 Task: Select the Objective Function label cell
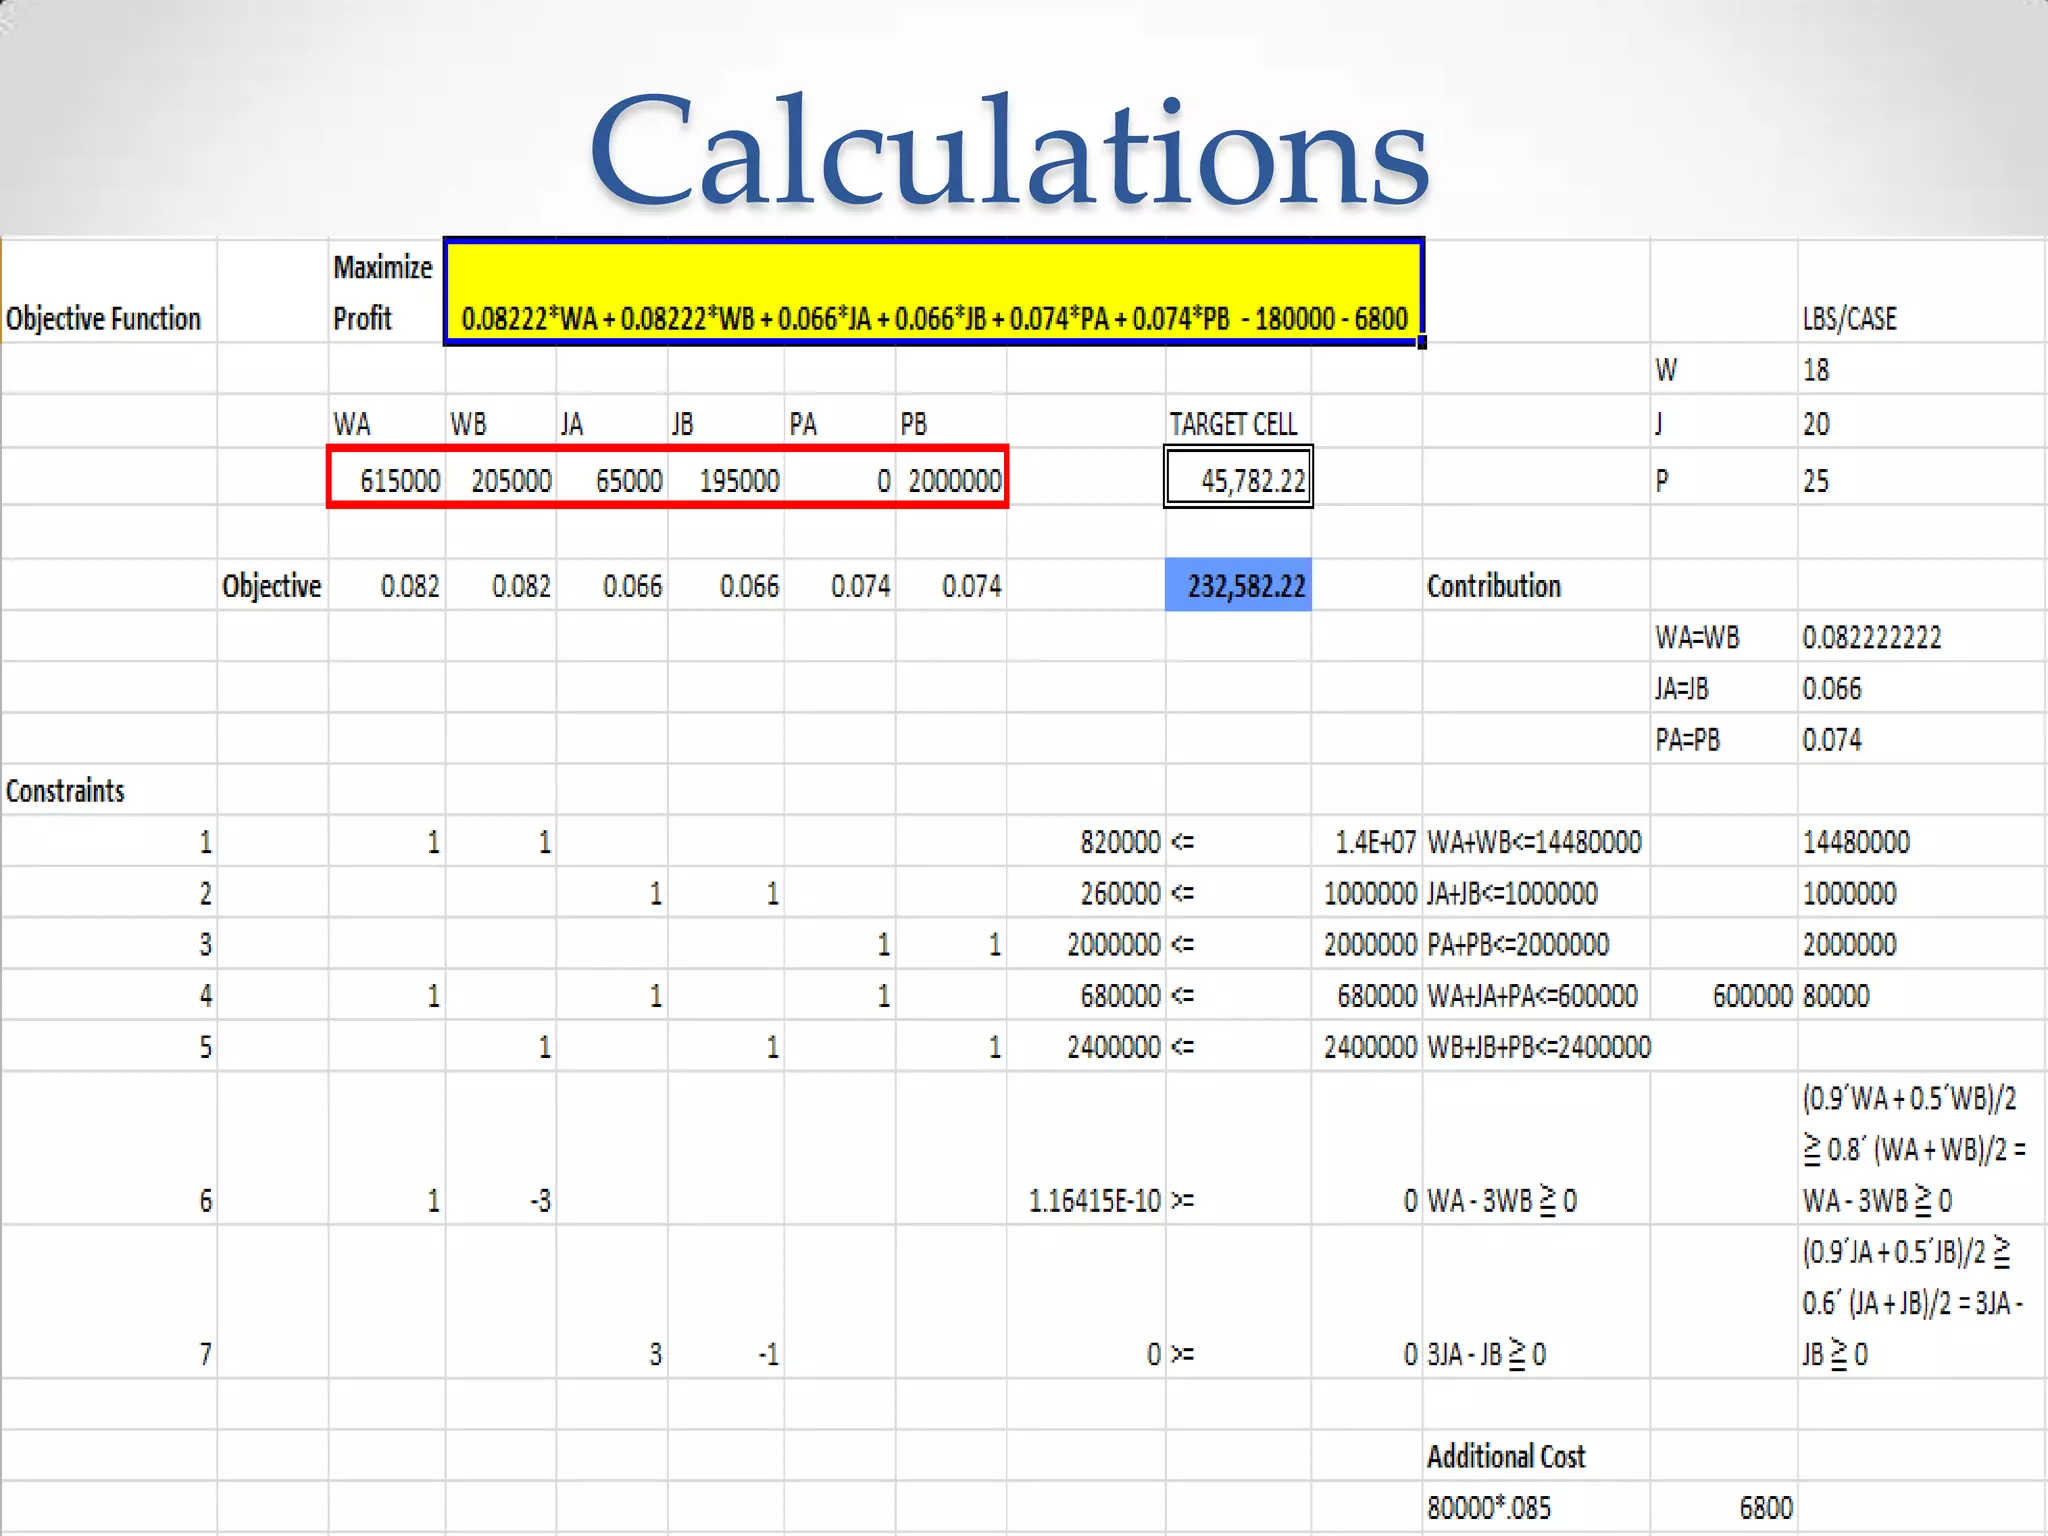pos(104,318)
